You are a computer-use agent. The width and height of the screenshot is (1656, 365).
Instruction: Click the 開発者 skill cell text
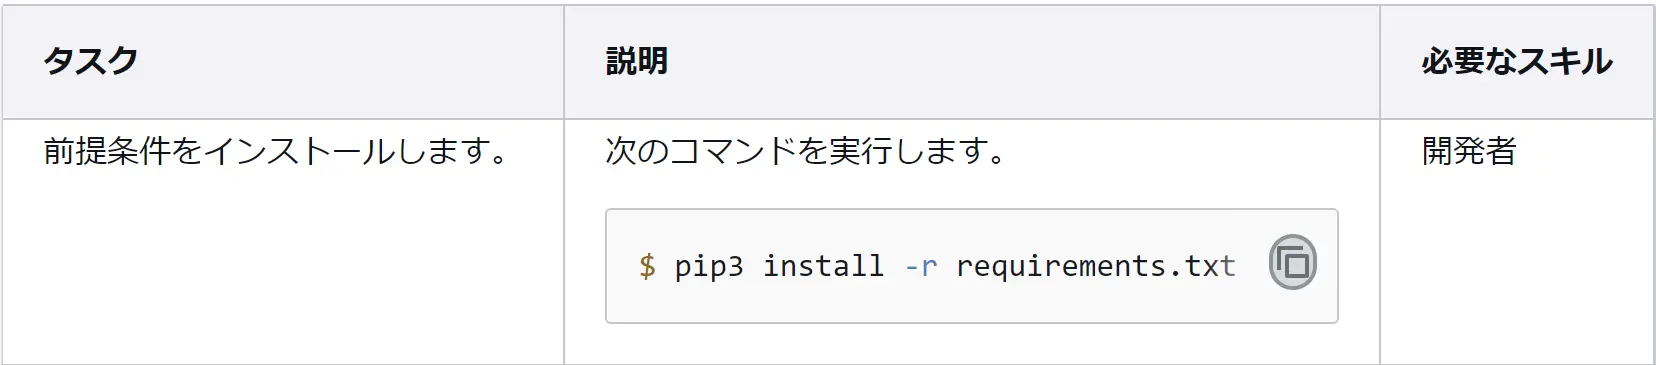[1469, 151]
